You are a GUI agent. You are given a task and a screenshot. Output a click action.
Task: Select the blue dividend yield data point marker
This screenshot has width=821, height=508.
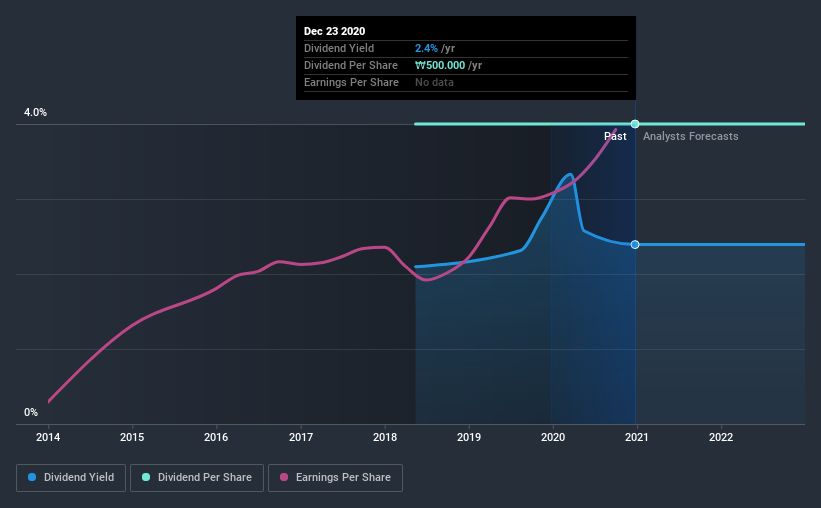635,245
